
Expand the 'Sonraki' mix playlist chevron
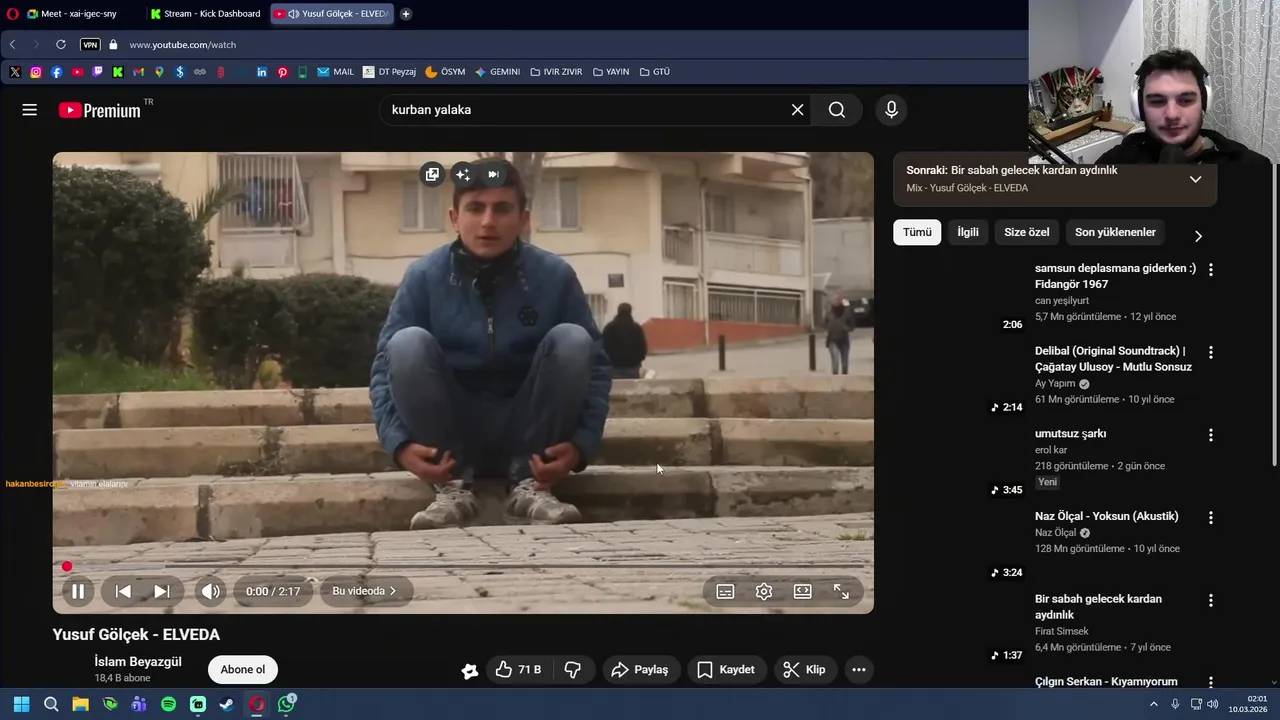(x=1195, y=179)
